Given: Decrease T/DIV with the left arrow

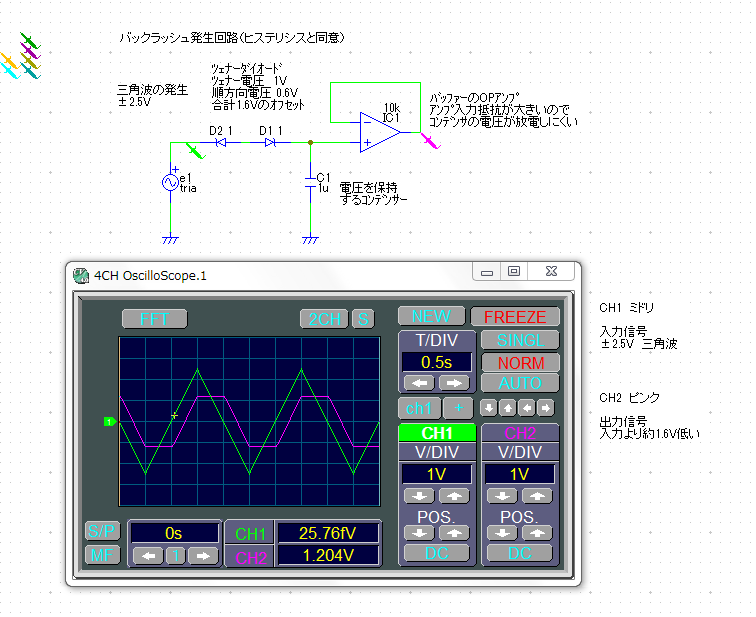Looking at the screenshot, I should tap(419, 383).
